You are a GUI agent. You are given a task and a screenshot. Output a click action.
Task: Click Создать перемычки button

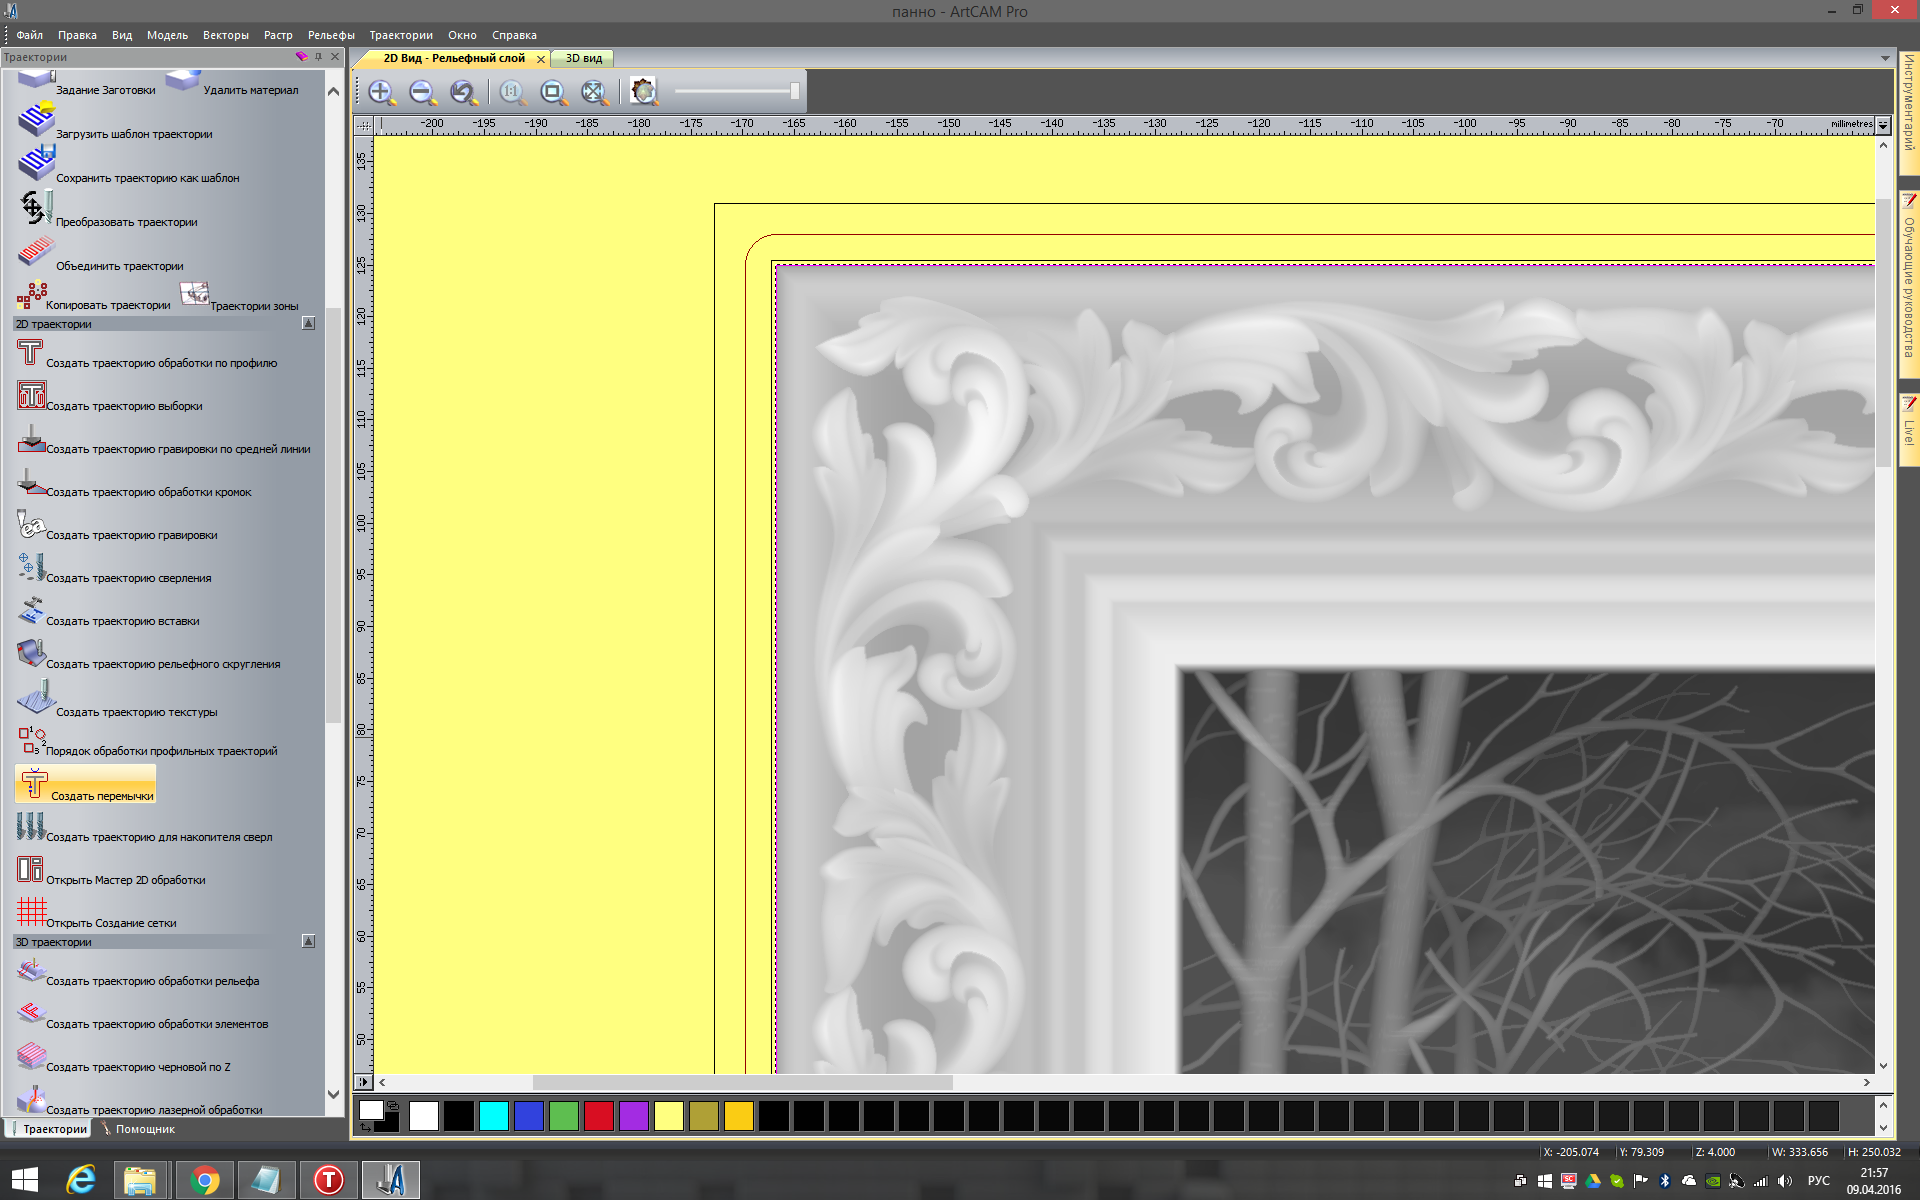tap(86, 785)
